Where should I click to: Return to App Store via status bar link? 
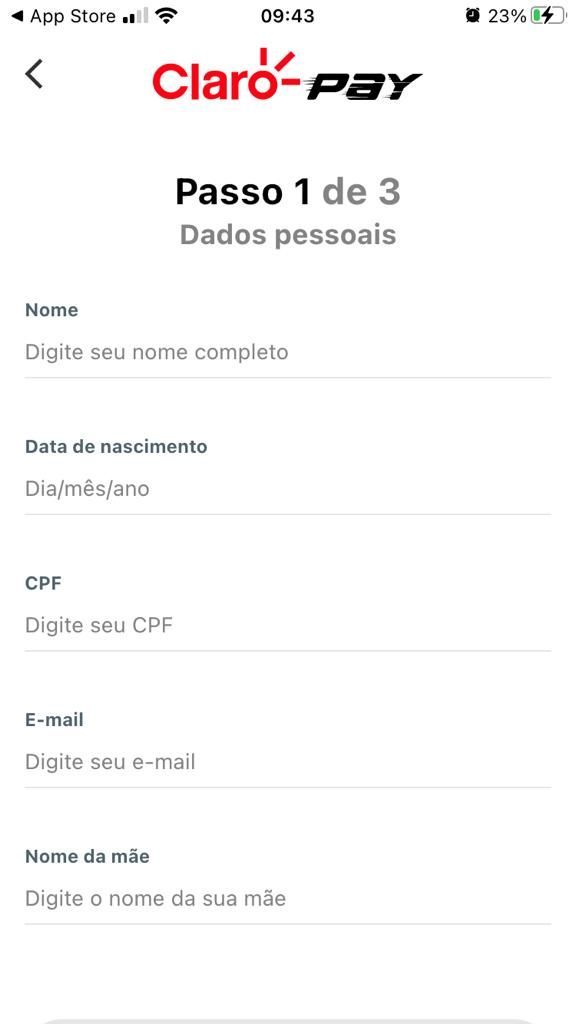point(63,16)
